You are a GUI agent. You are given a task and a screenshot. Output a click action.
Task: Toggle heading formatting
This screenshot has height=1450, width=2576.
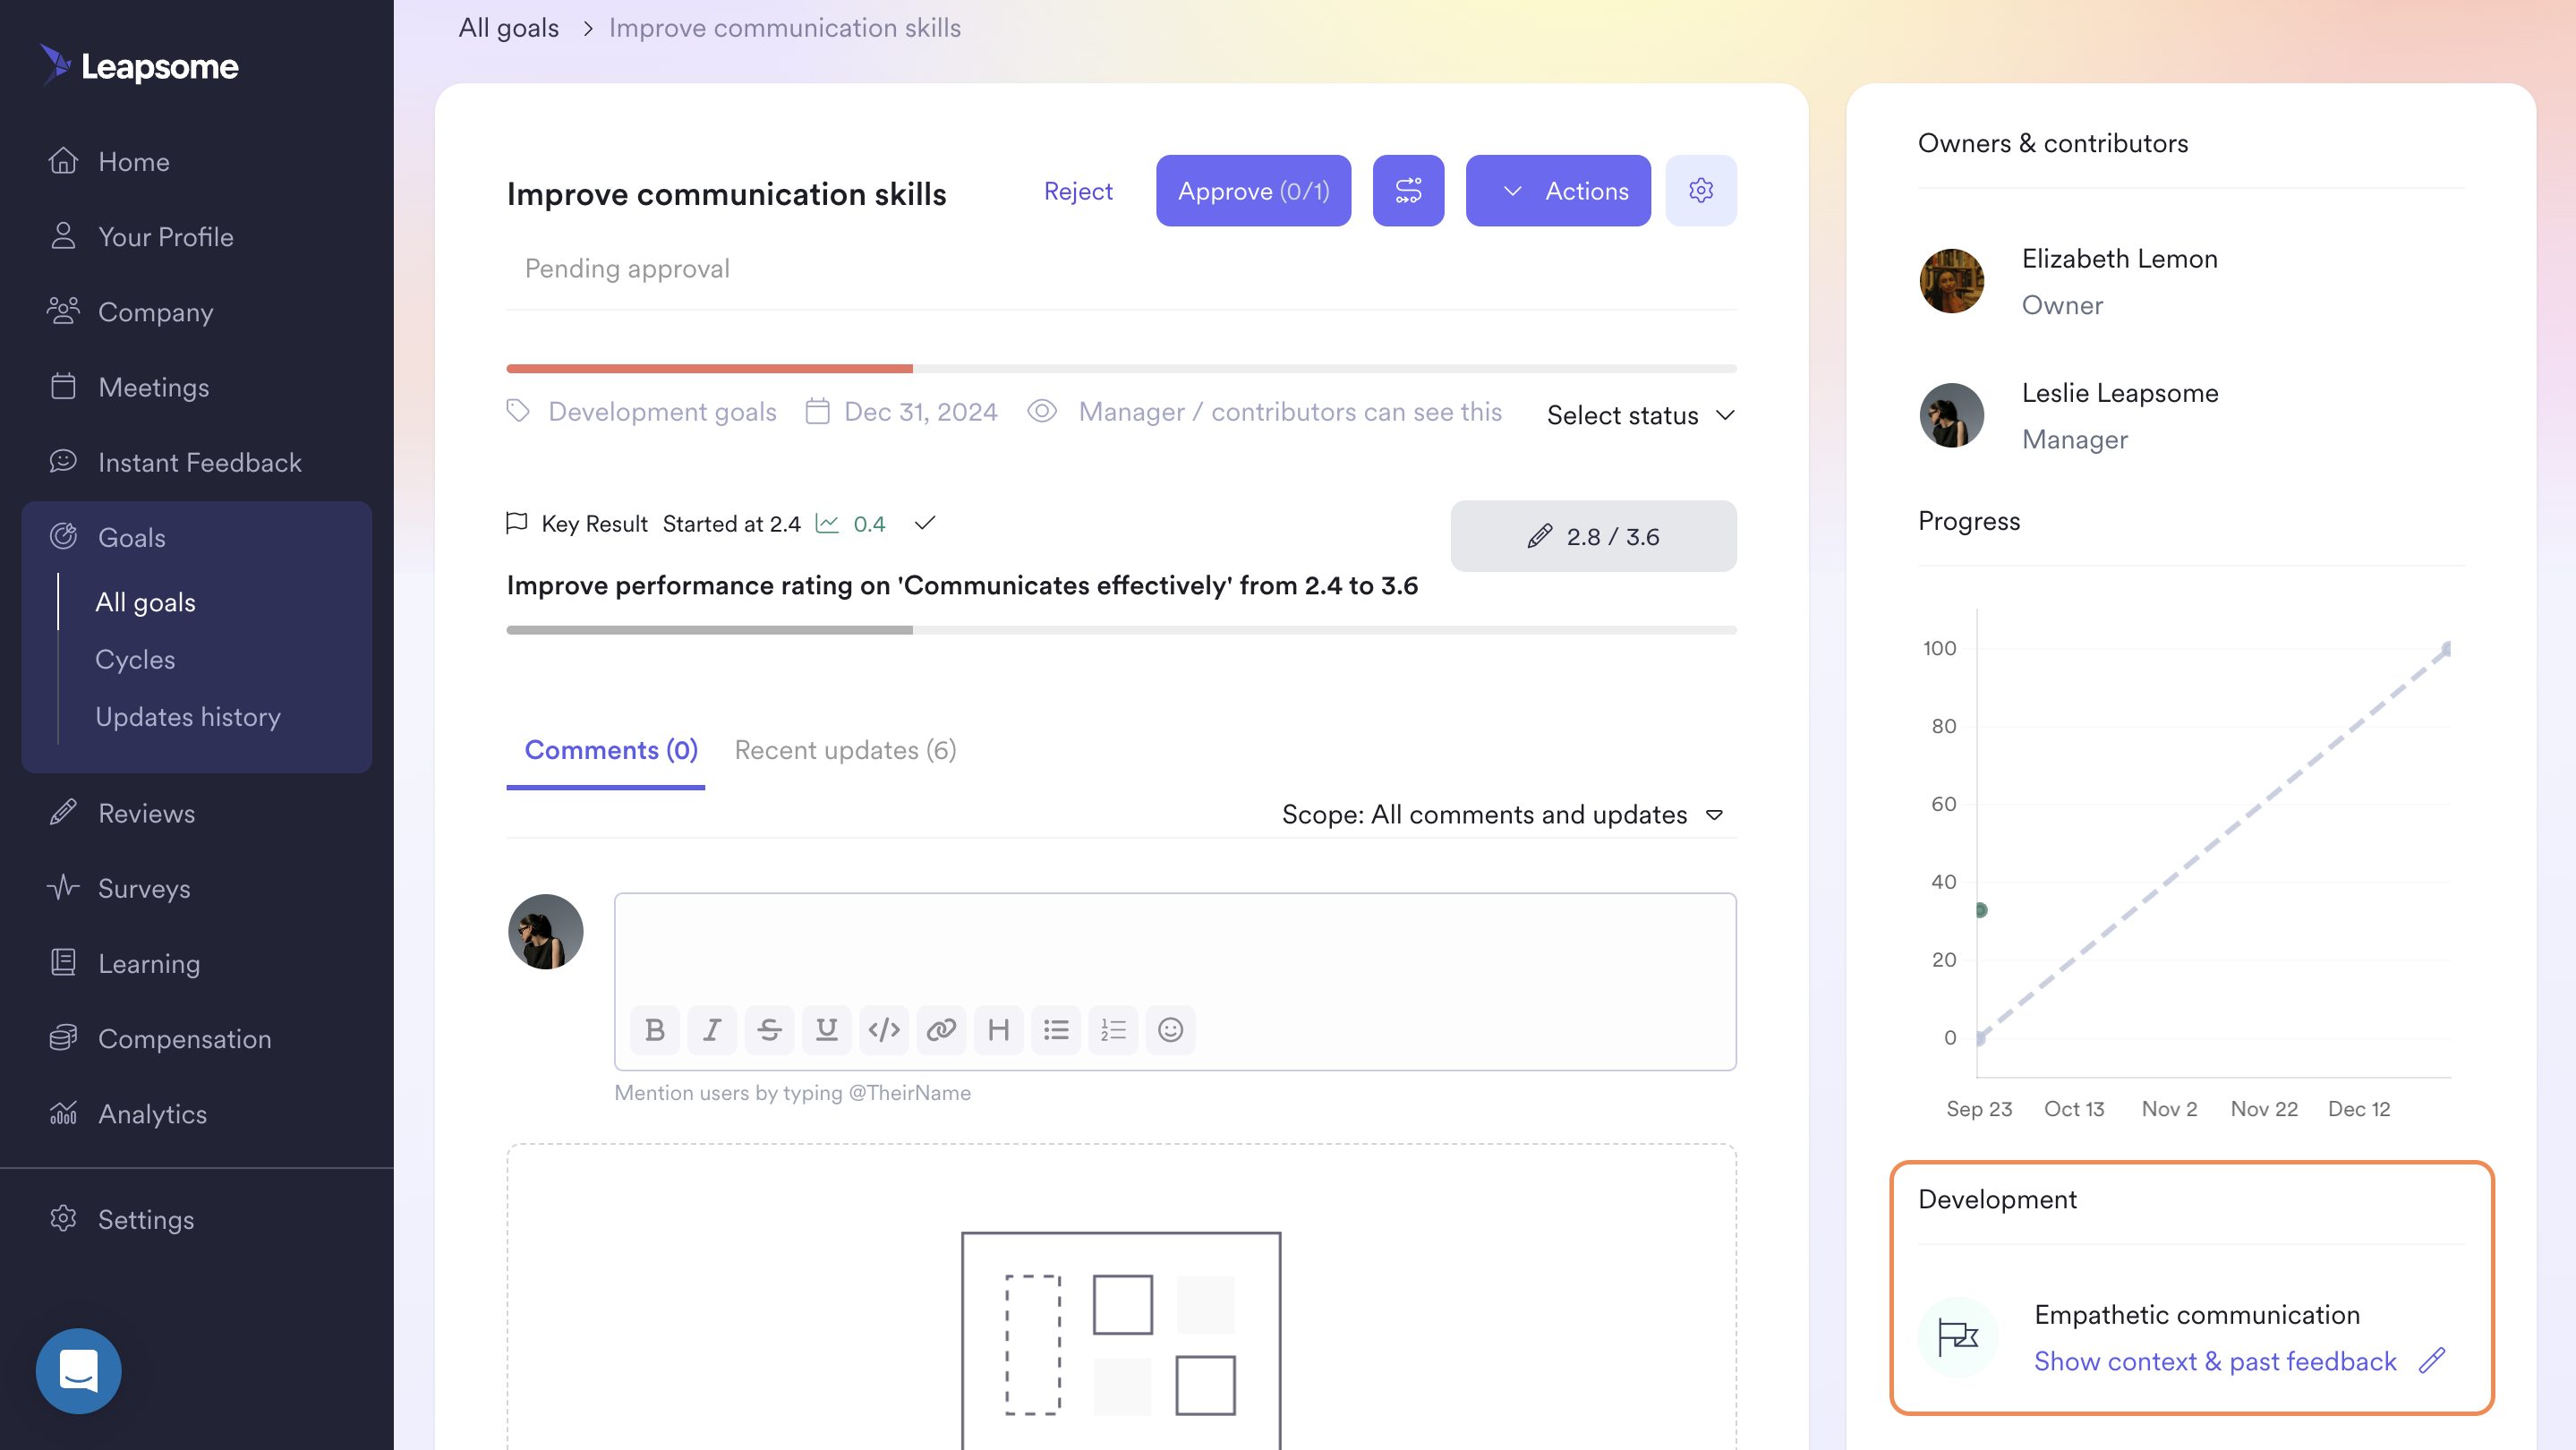(998, 1029)
